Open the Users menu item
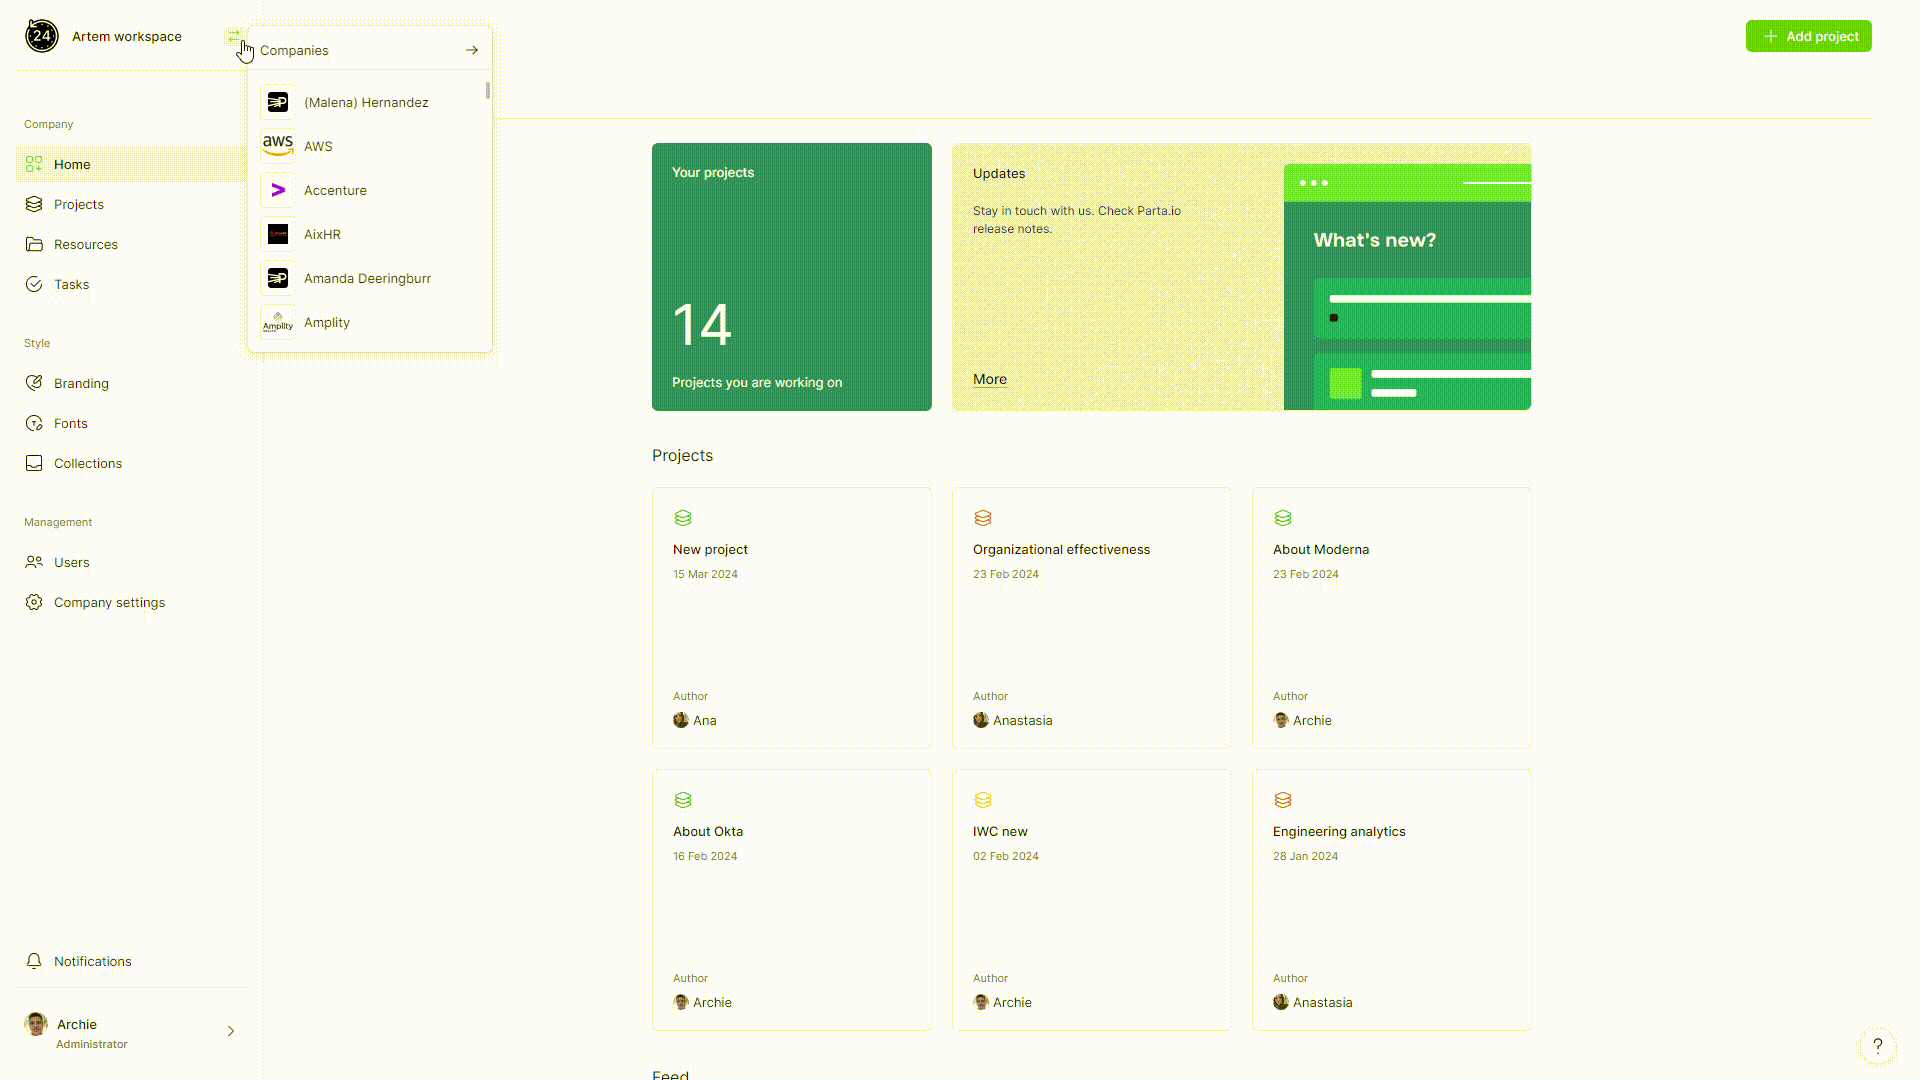The height and width of the screenshot is (1080, 1920). 72,562
